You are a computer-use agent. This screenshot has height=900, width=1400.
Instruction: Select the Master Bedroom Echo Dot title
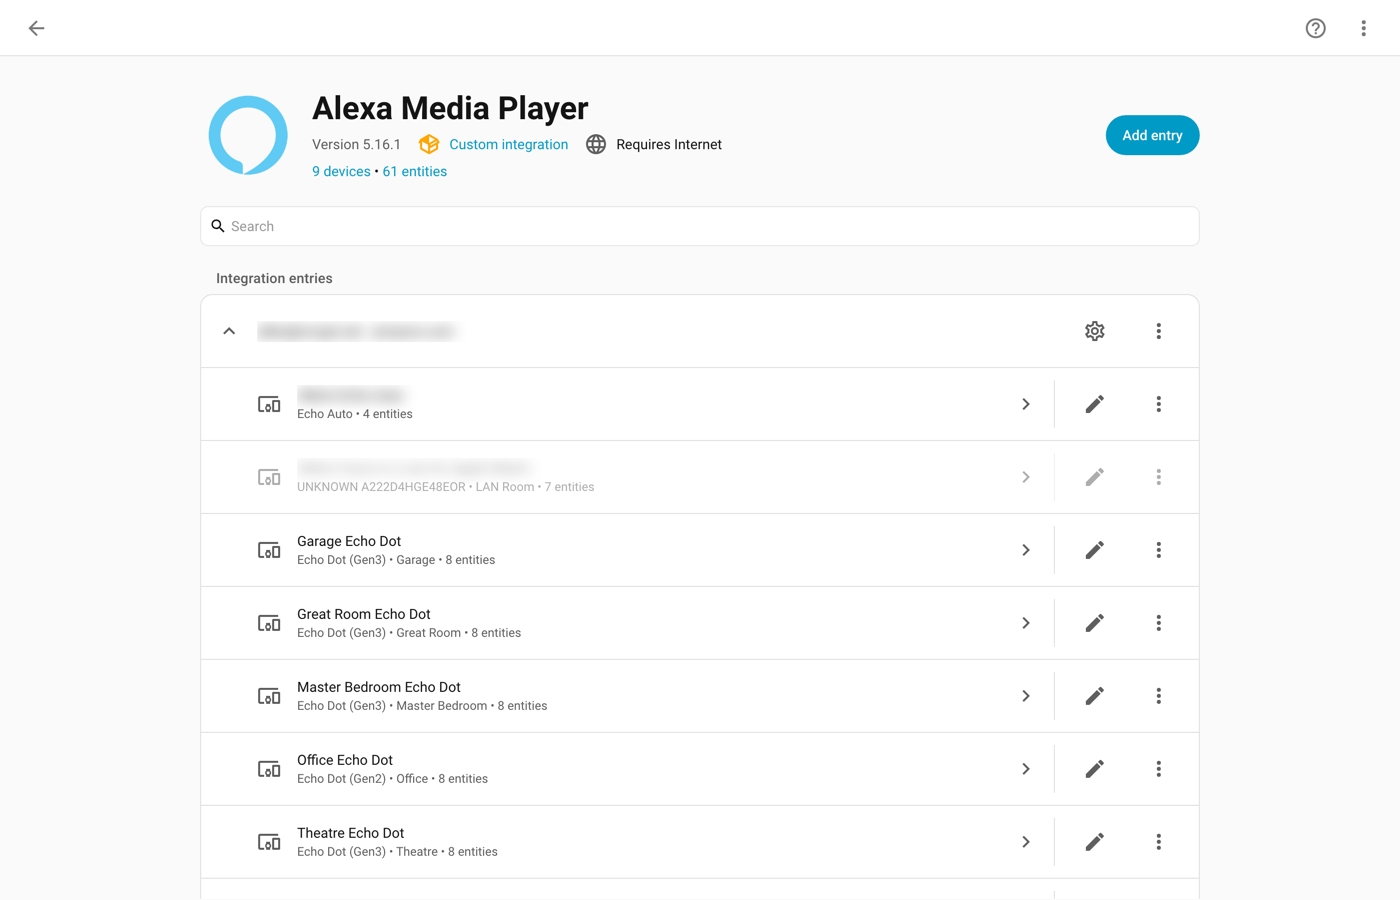[379, 687]
